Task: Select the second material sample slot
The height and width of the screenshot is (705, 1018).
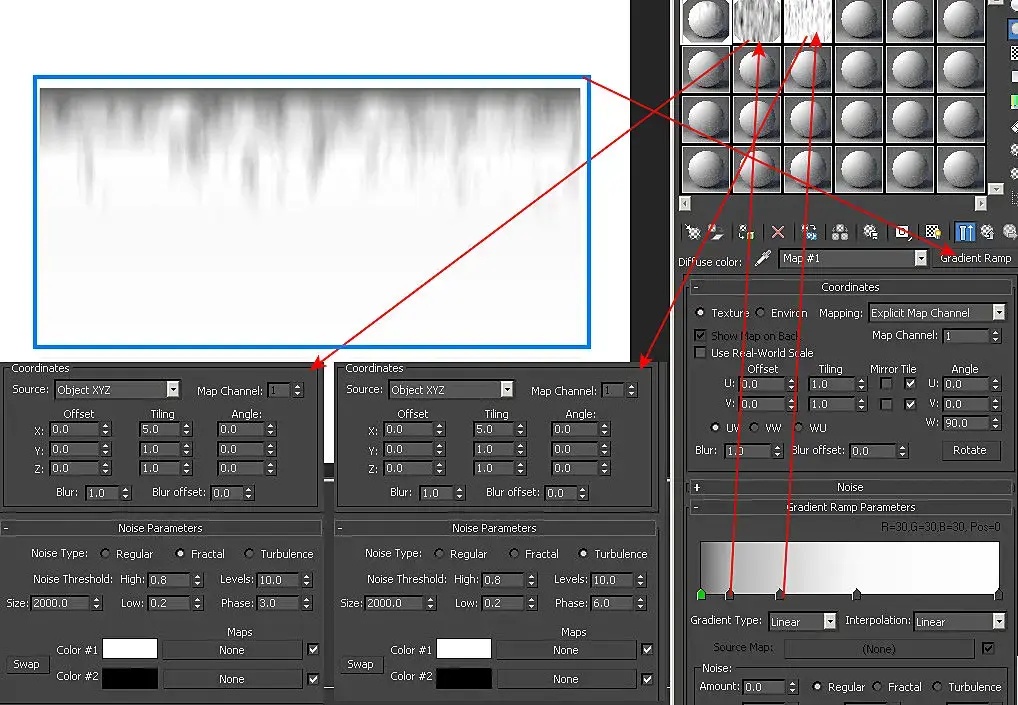Action: [756, 21]
